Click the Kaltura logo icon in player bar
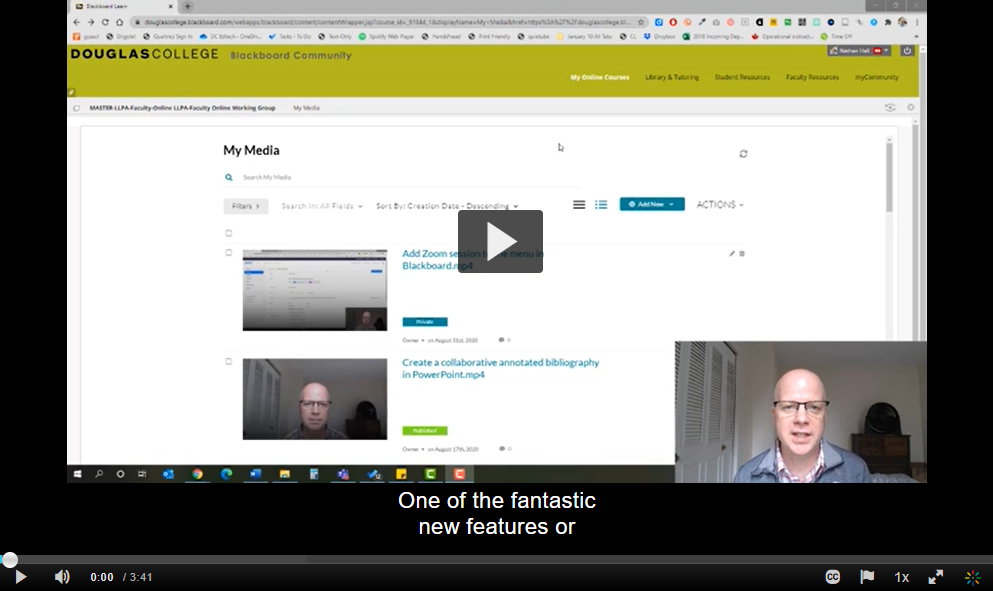The height and width of the screenshot is (591, 993). 972,577
